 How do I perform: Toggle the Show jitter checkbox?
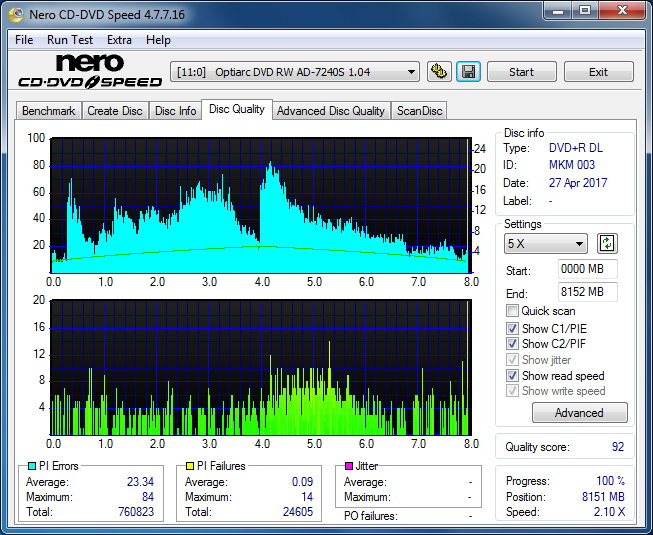click(512, 359)
